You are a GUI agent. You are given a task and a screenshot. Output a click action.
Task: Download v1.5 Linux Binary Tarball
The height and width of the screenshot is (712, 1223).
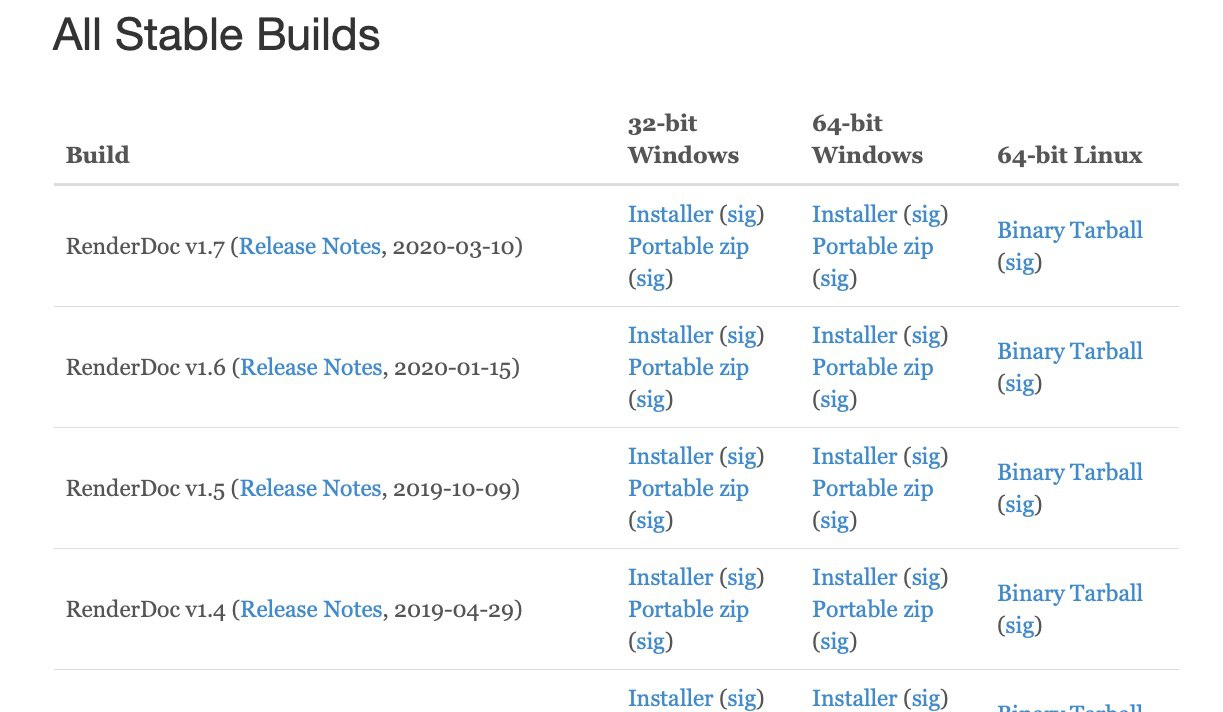coord(1070,472)
